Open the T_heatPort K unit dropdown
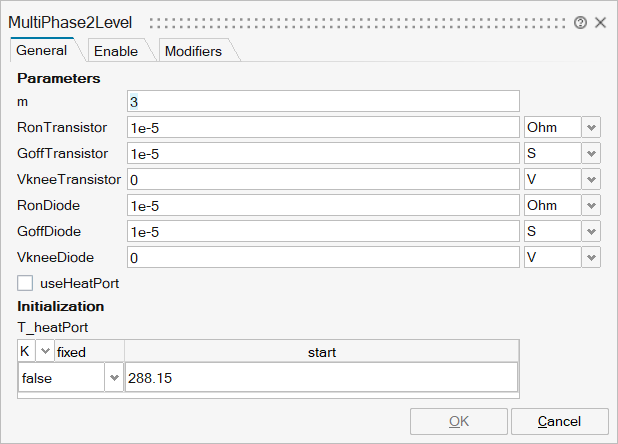Viewport: 618px width, 444px height. (x=44, y=352)
